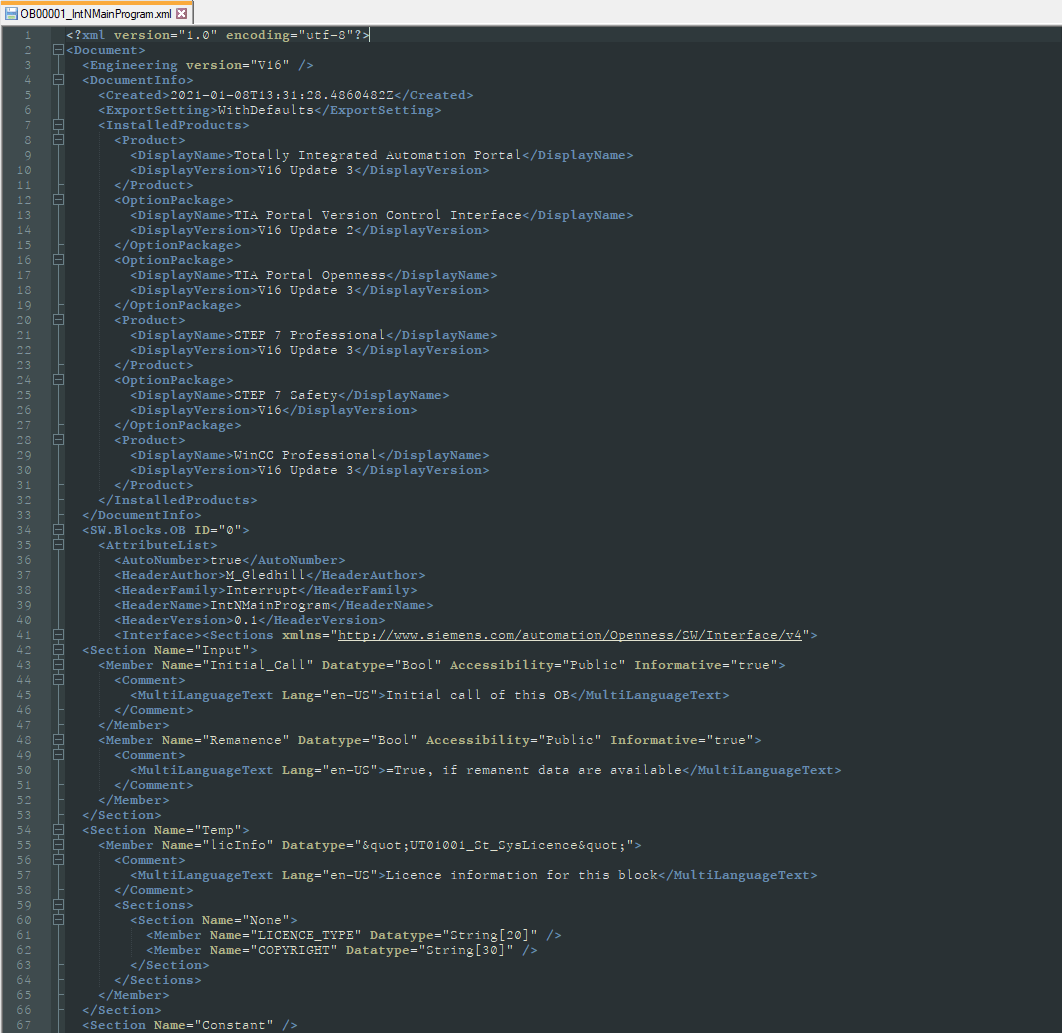Click the text "=True, if remanent data are available"
This screenshot has height=1033, width=1062.
tap(534, 770)
